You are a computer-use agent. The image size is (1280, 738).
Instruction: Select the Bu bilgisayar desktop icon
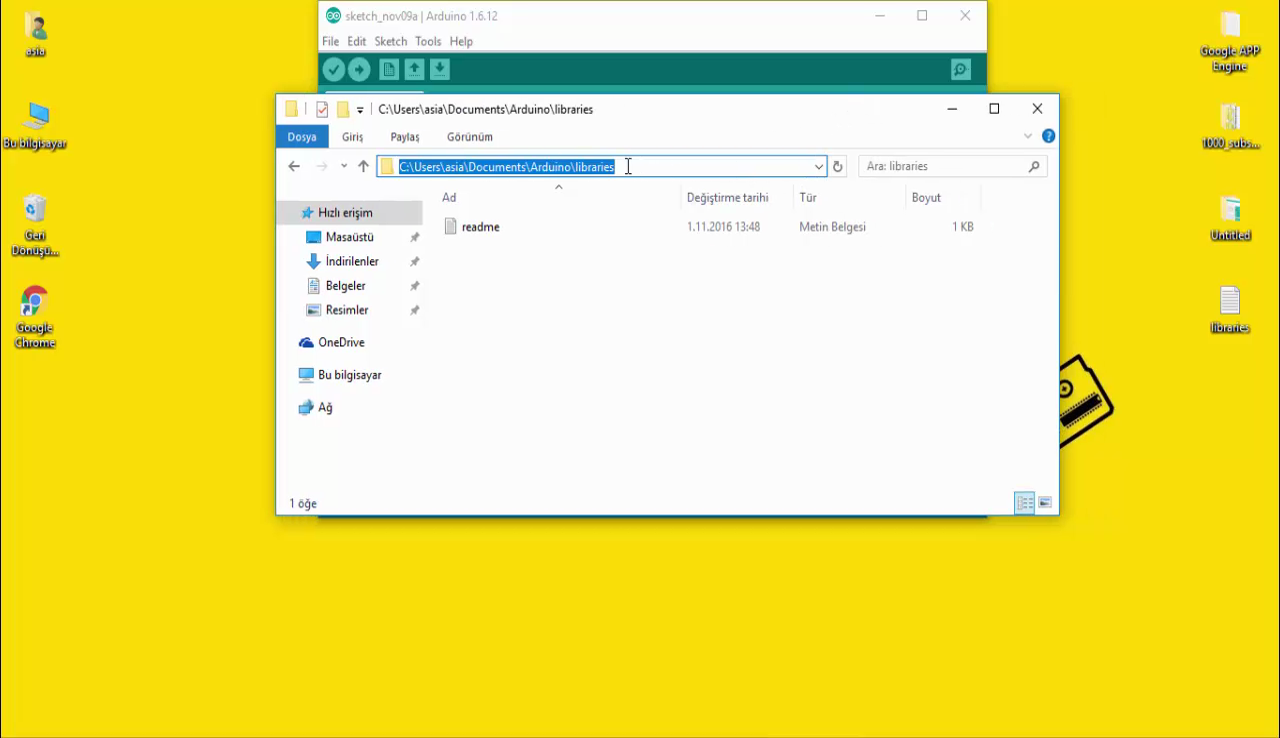pos(34,126)
